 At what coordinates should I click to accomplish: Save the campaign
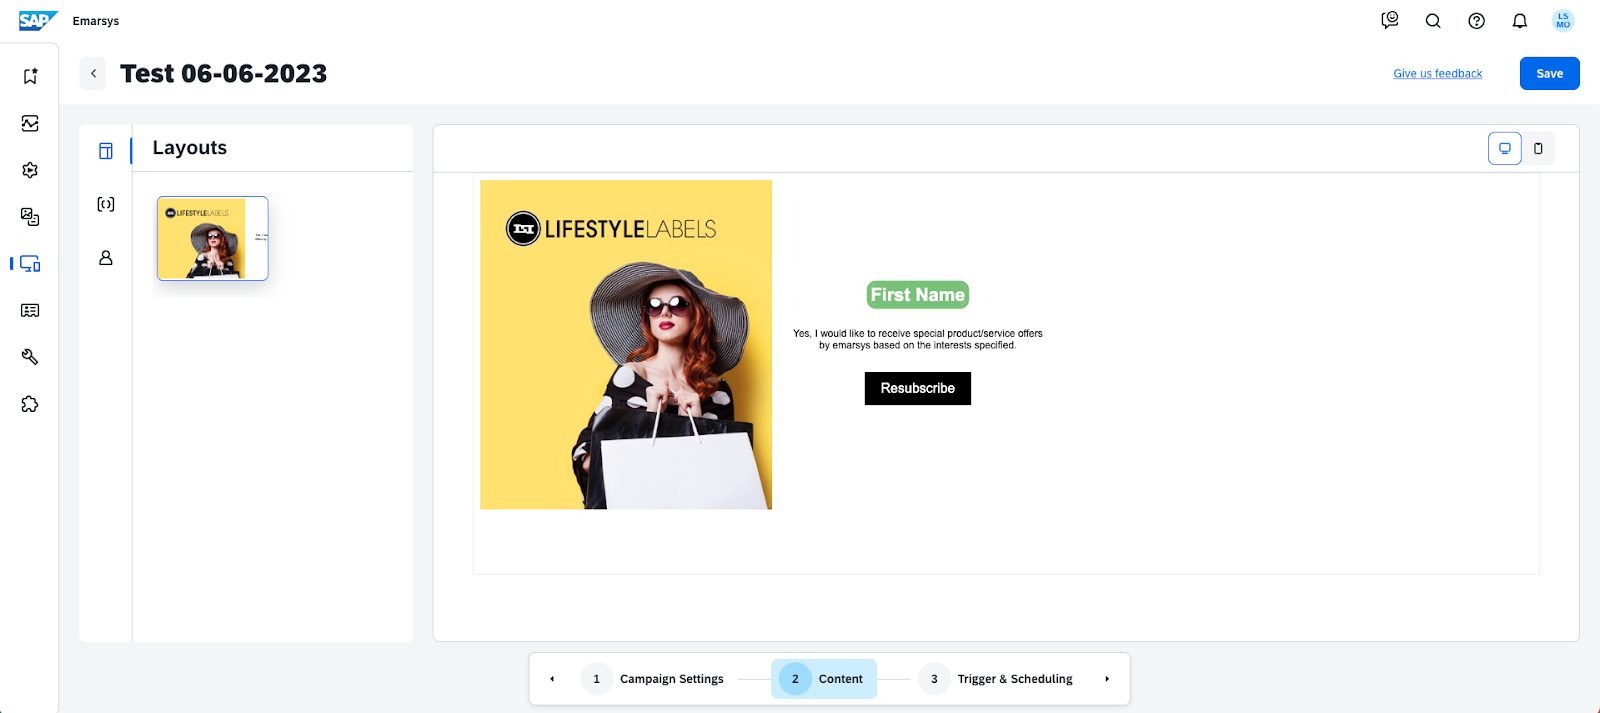[1550, 73]
